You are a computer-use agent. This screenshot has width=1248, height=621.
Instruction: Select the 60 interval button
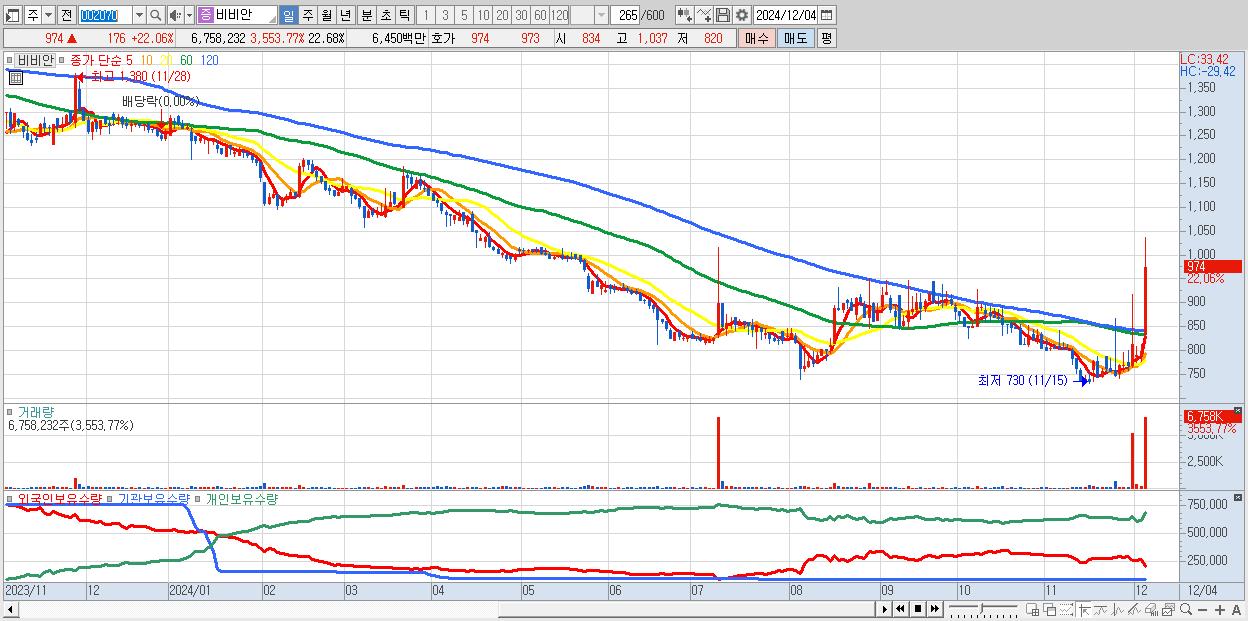pos(540,15)
